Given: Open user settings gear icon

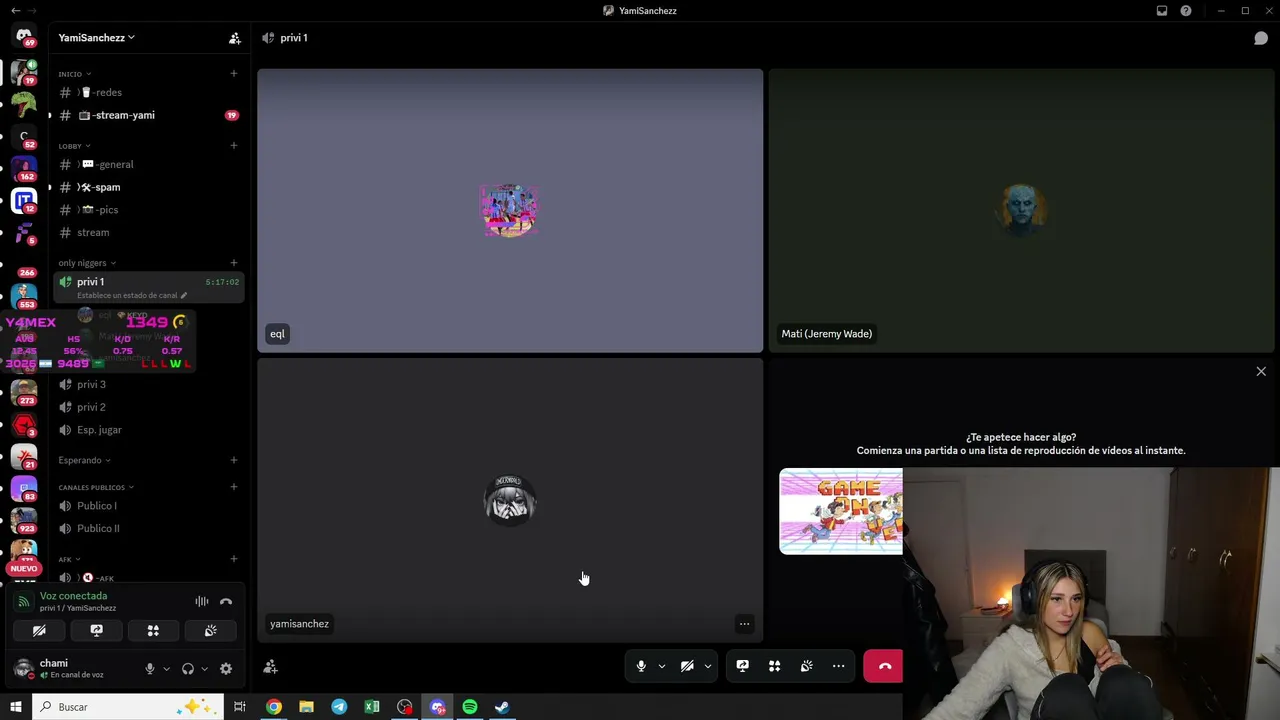Looking at the screenshot, I should click(x=226, y=669).
